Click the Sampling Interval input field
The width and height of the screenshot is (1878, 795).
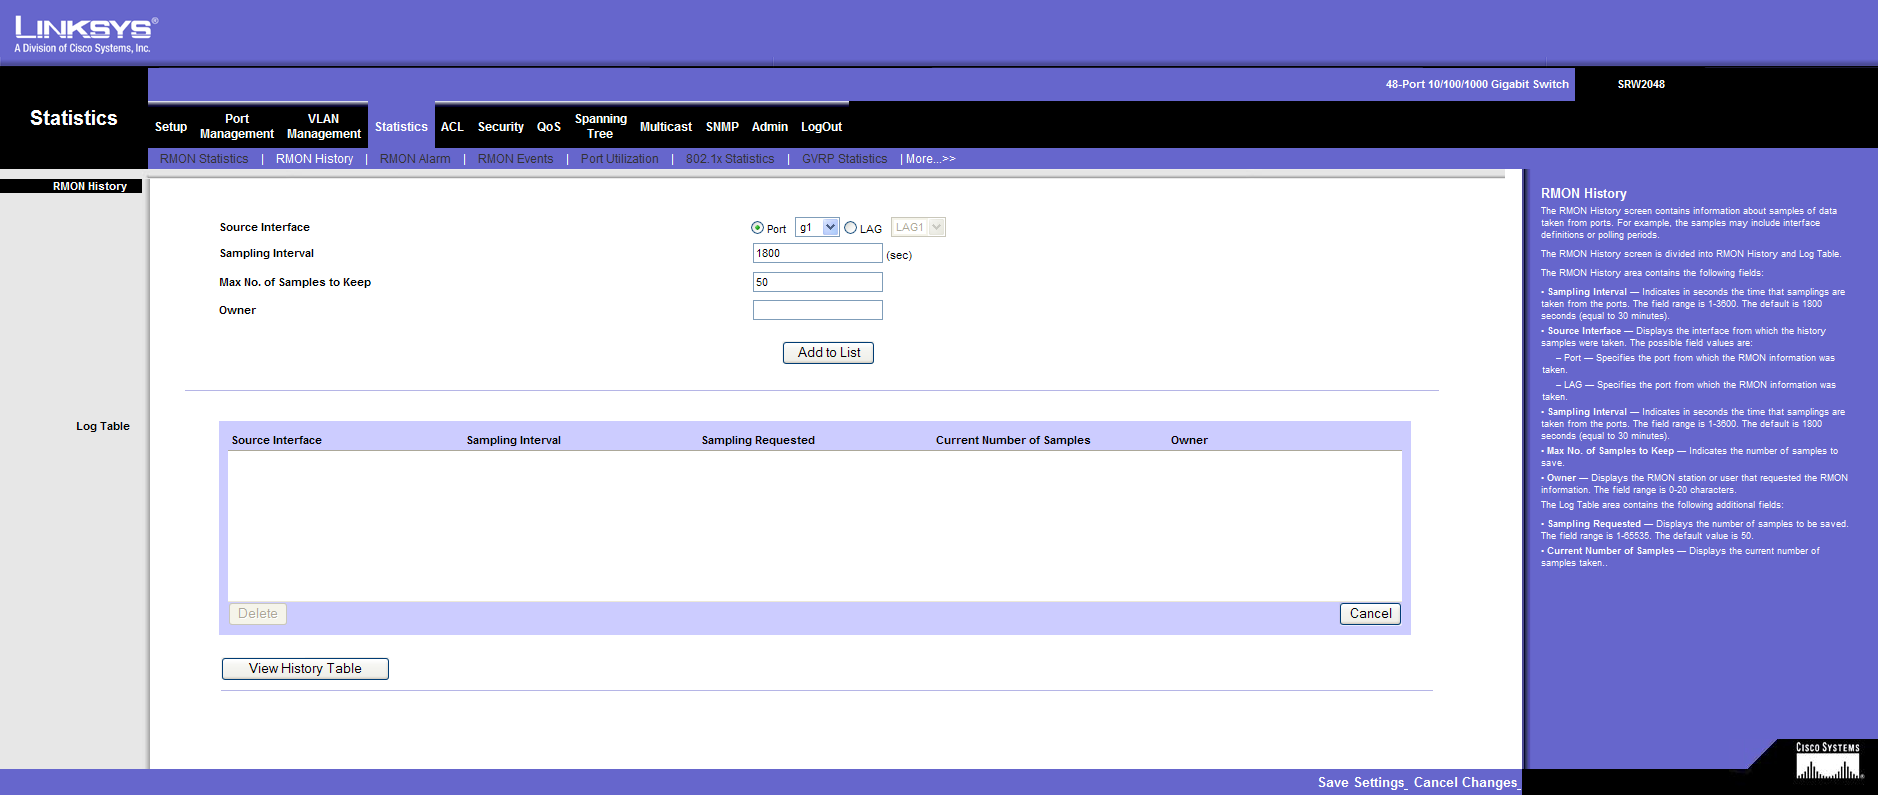817,254
